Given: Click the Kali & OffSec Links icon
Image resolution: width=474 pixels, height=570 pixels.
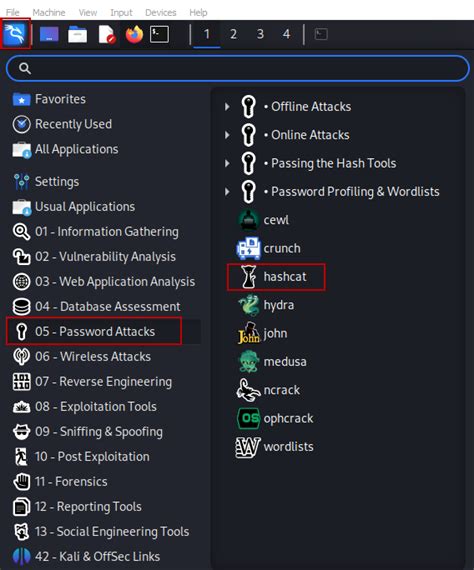Looking at the screenshot, I should tap(21, 557).
